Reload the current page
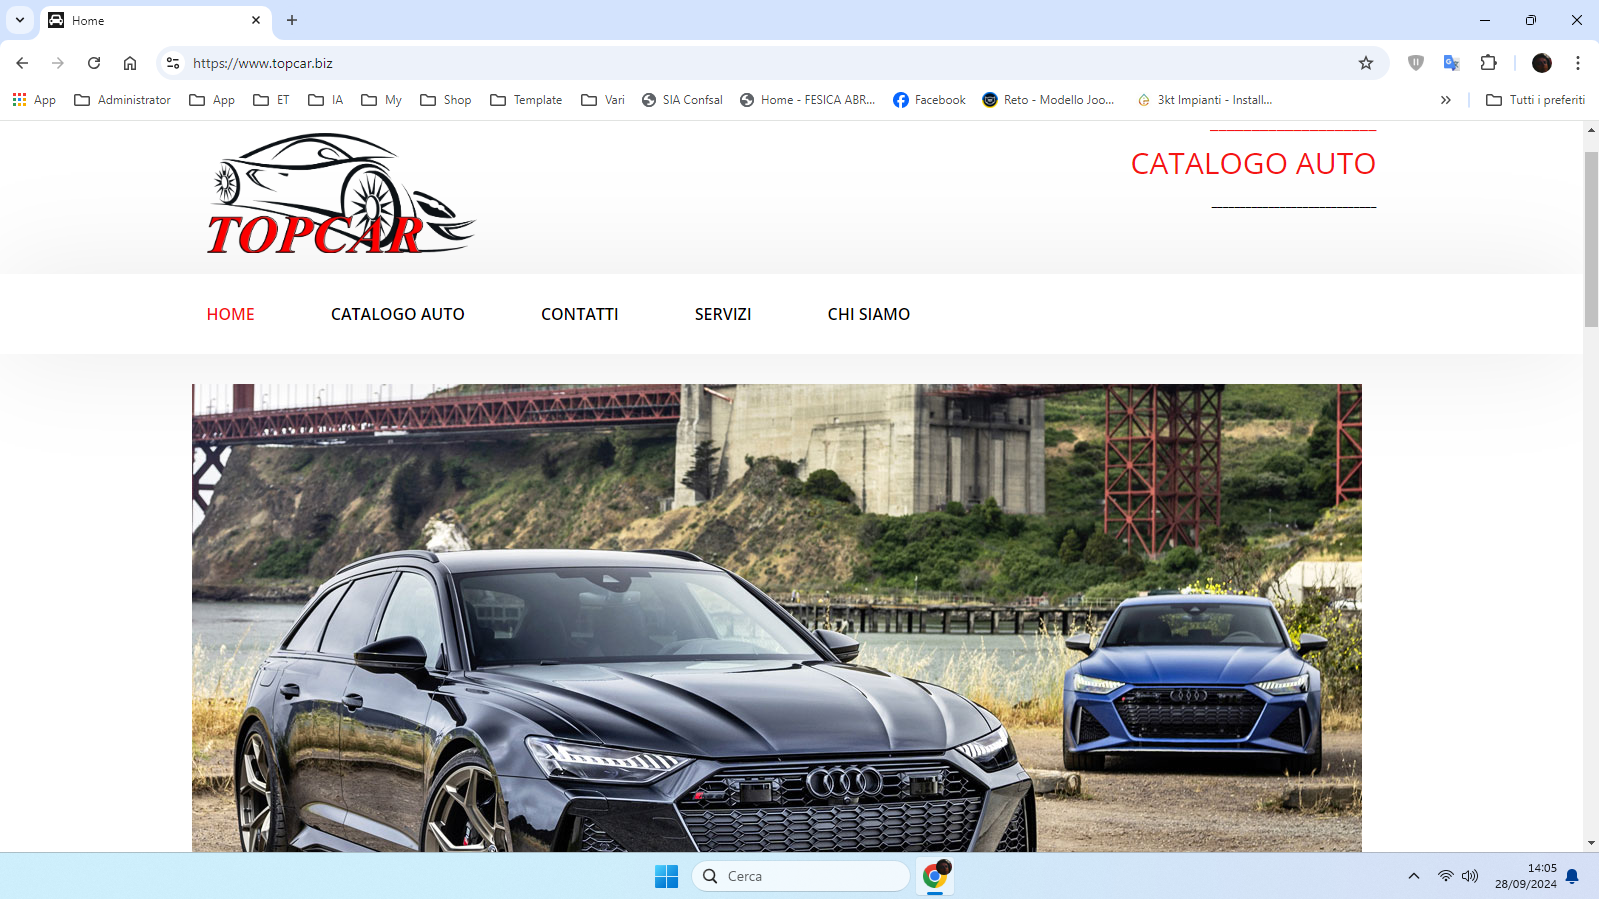Image resolution: width=1599 pixels, height=899 pixels. tap(94, 63)
